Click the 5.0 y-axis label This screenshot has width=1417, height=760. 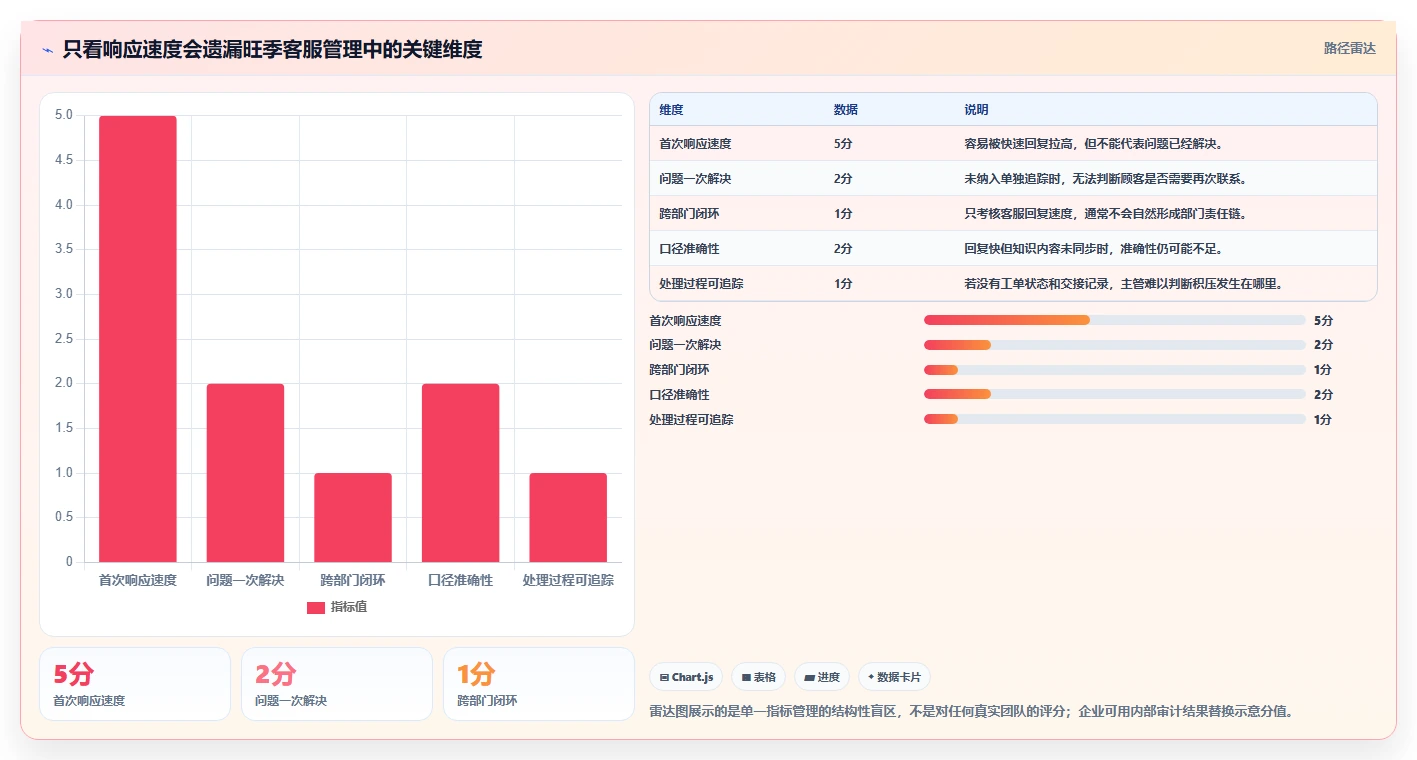pyautogui.click(x=63, y=115)
